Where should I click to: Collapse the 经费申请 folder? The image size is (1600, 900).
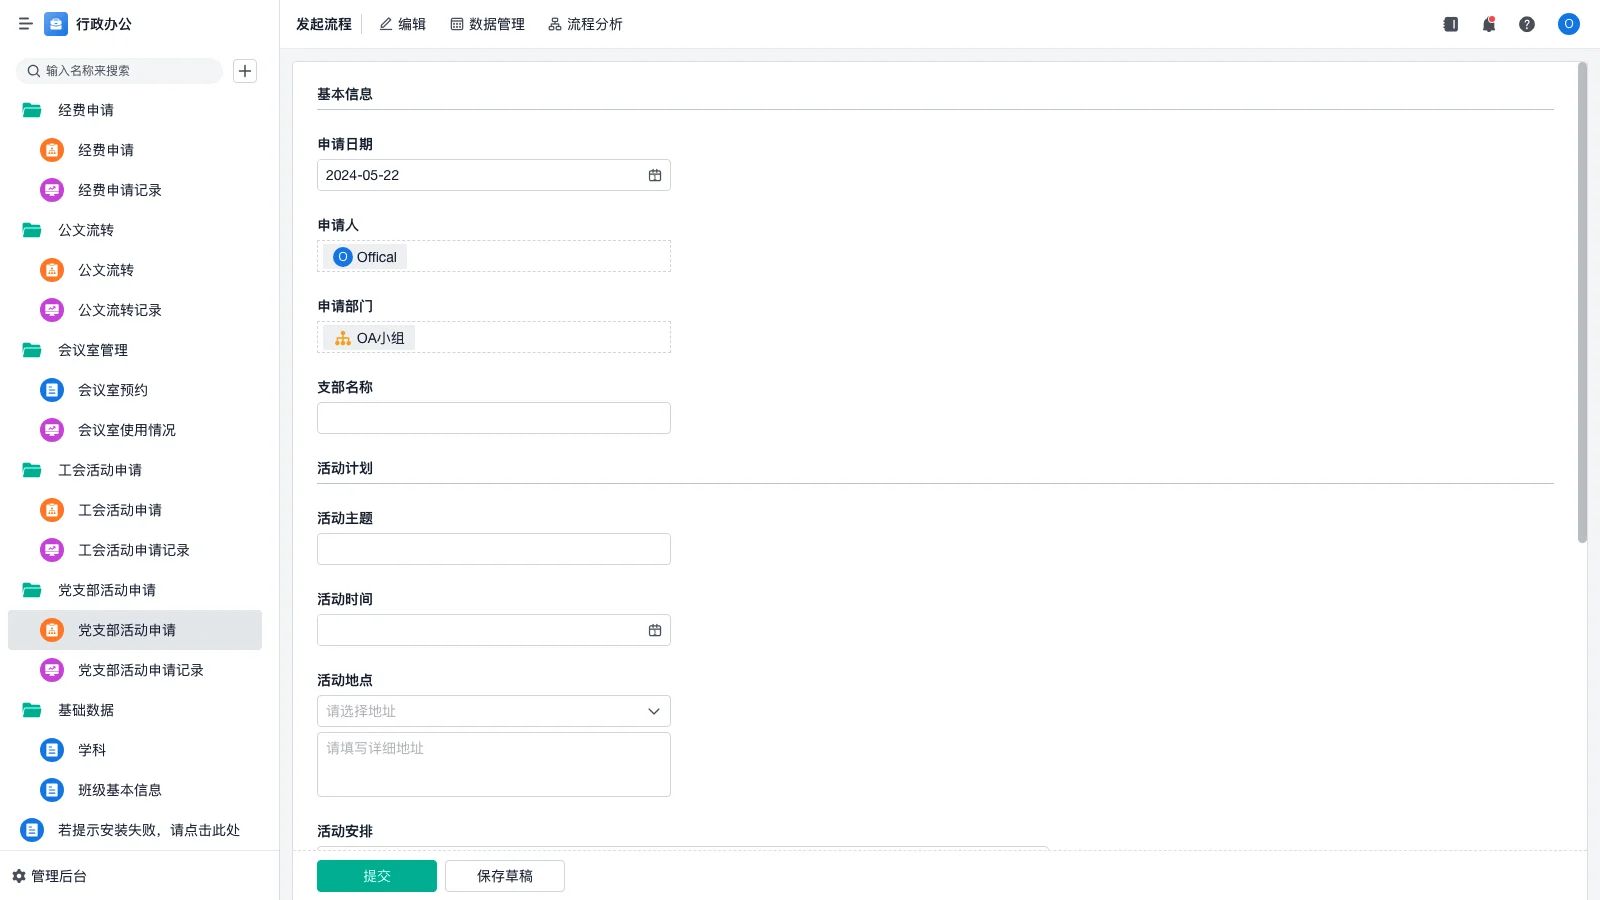32,110
